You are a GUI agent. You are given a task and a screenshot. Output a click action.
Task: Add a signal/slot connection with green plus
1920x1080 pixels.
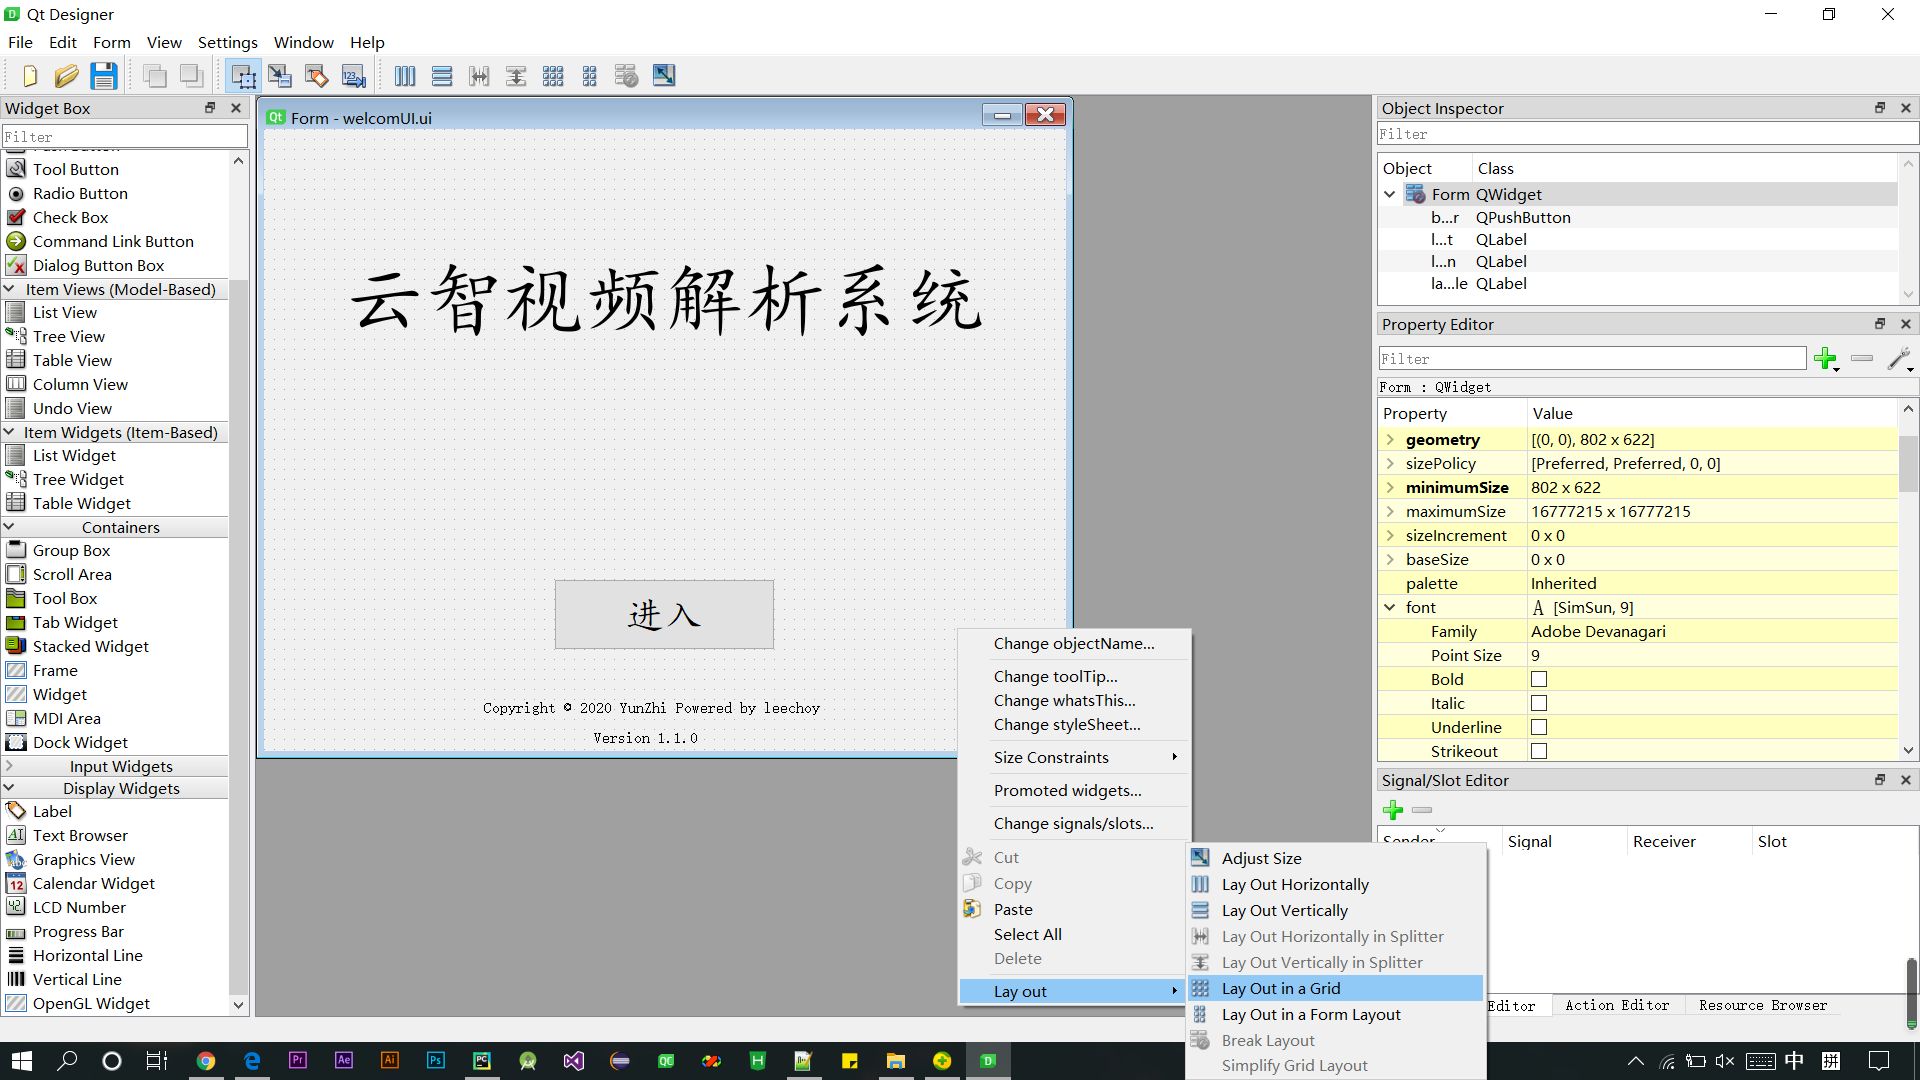pyautogui.click(x=1393, y=810)
